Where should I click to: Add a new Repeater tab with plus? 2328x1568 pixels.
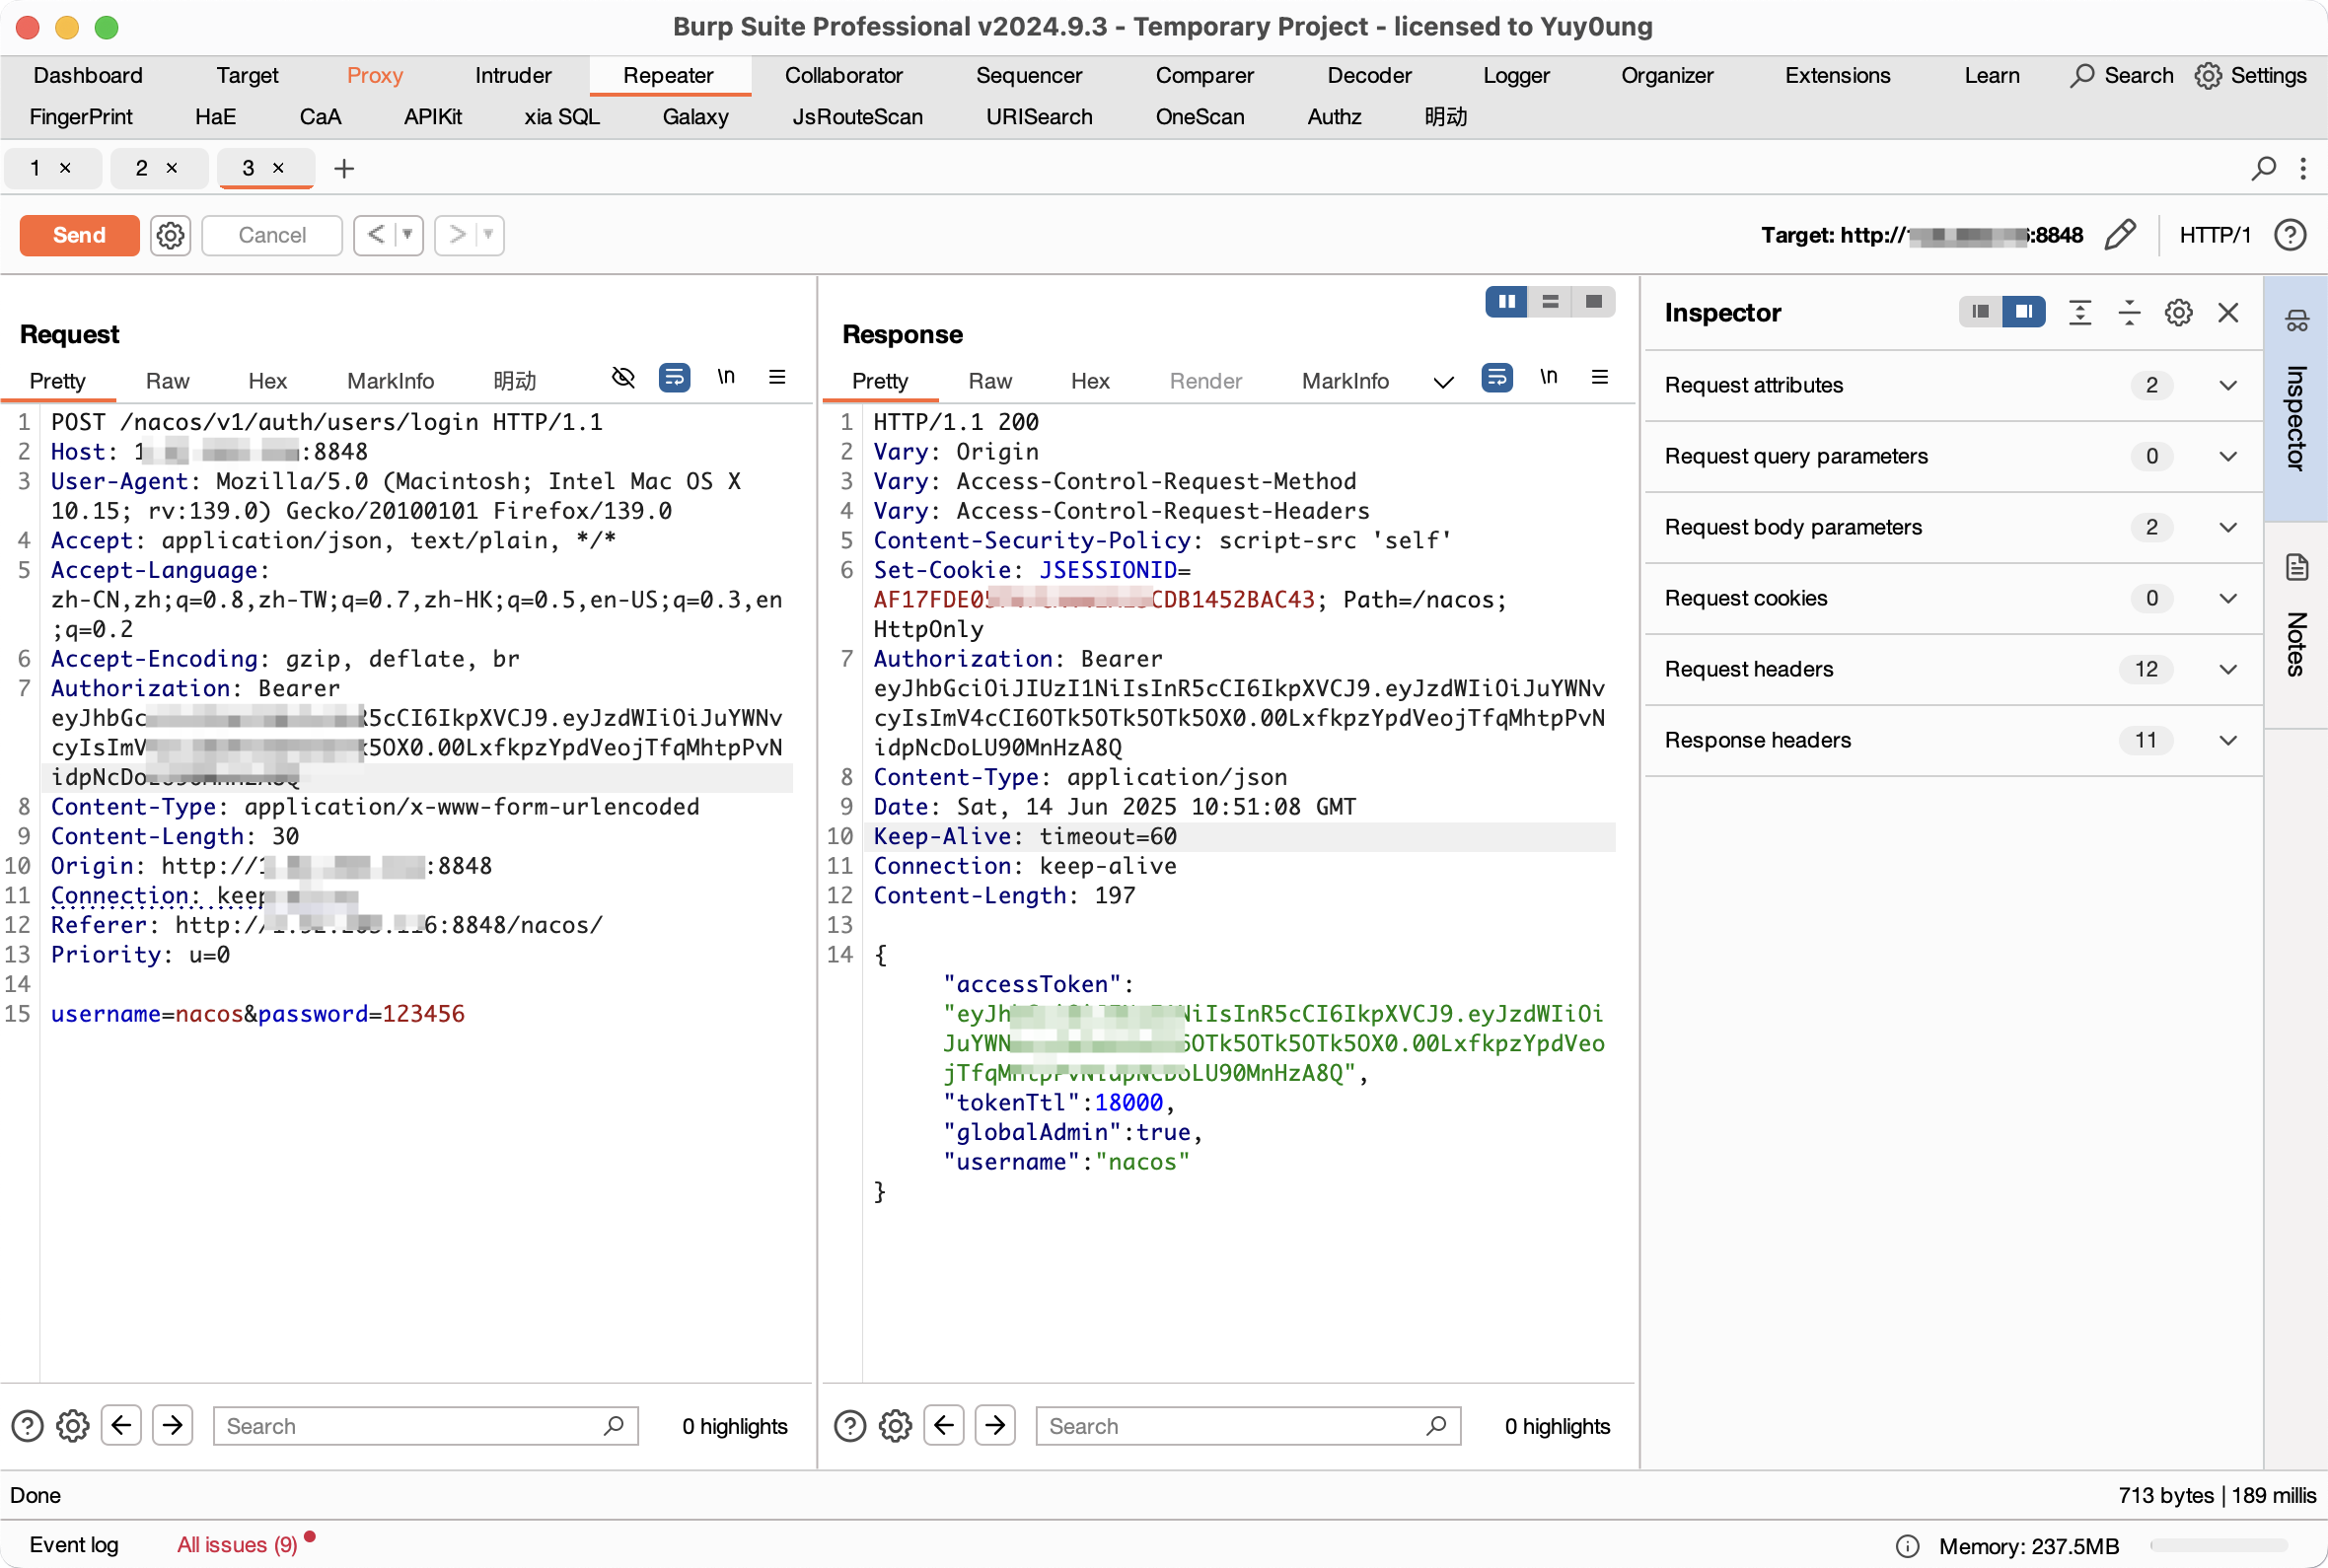tap(344, 168)
